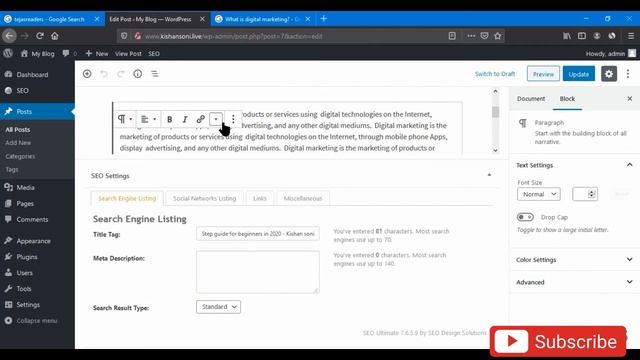This screenshot has height=360, width=640.
Task: Toggle italic formatting on the block
Action: click(x=185, y=119)
